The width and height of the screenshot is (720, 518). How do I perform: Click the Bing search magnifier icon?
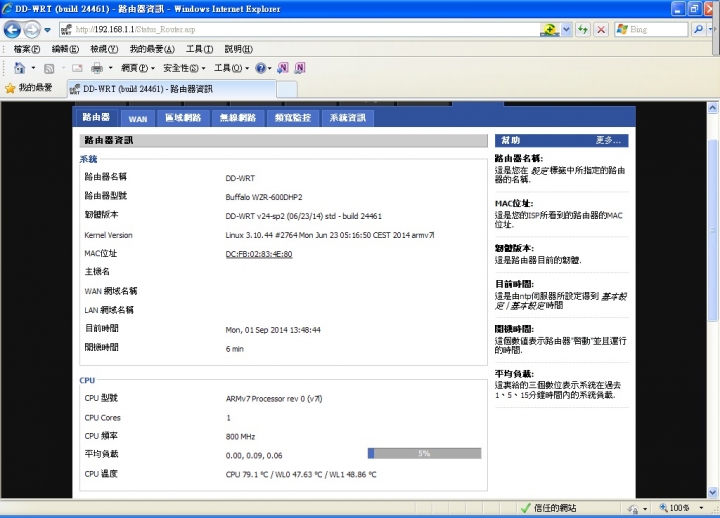click(698, 29)
